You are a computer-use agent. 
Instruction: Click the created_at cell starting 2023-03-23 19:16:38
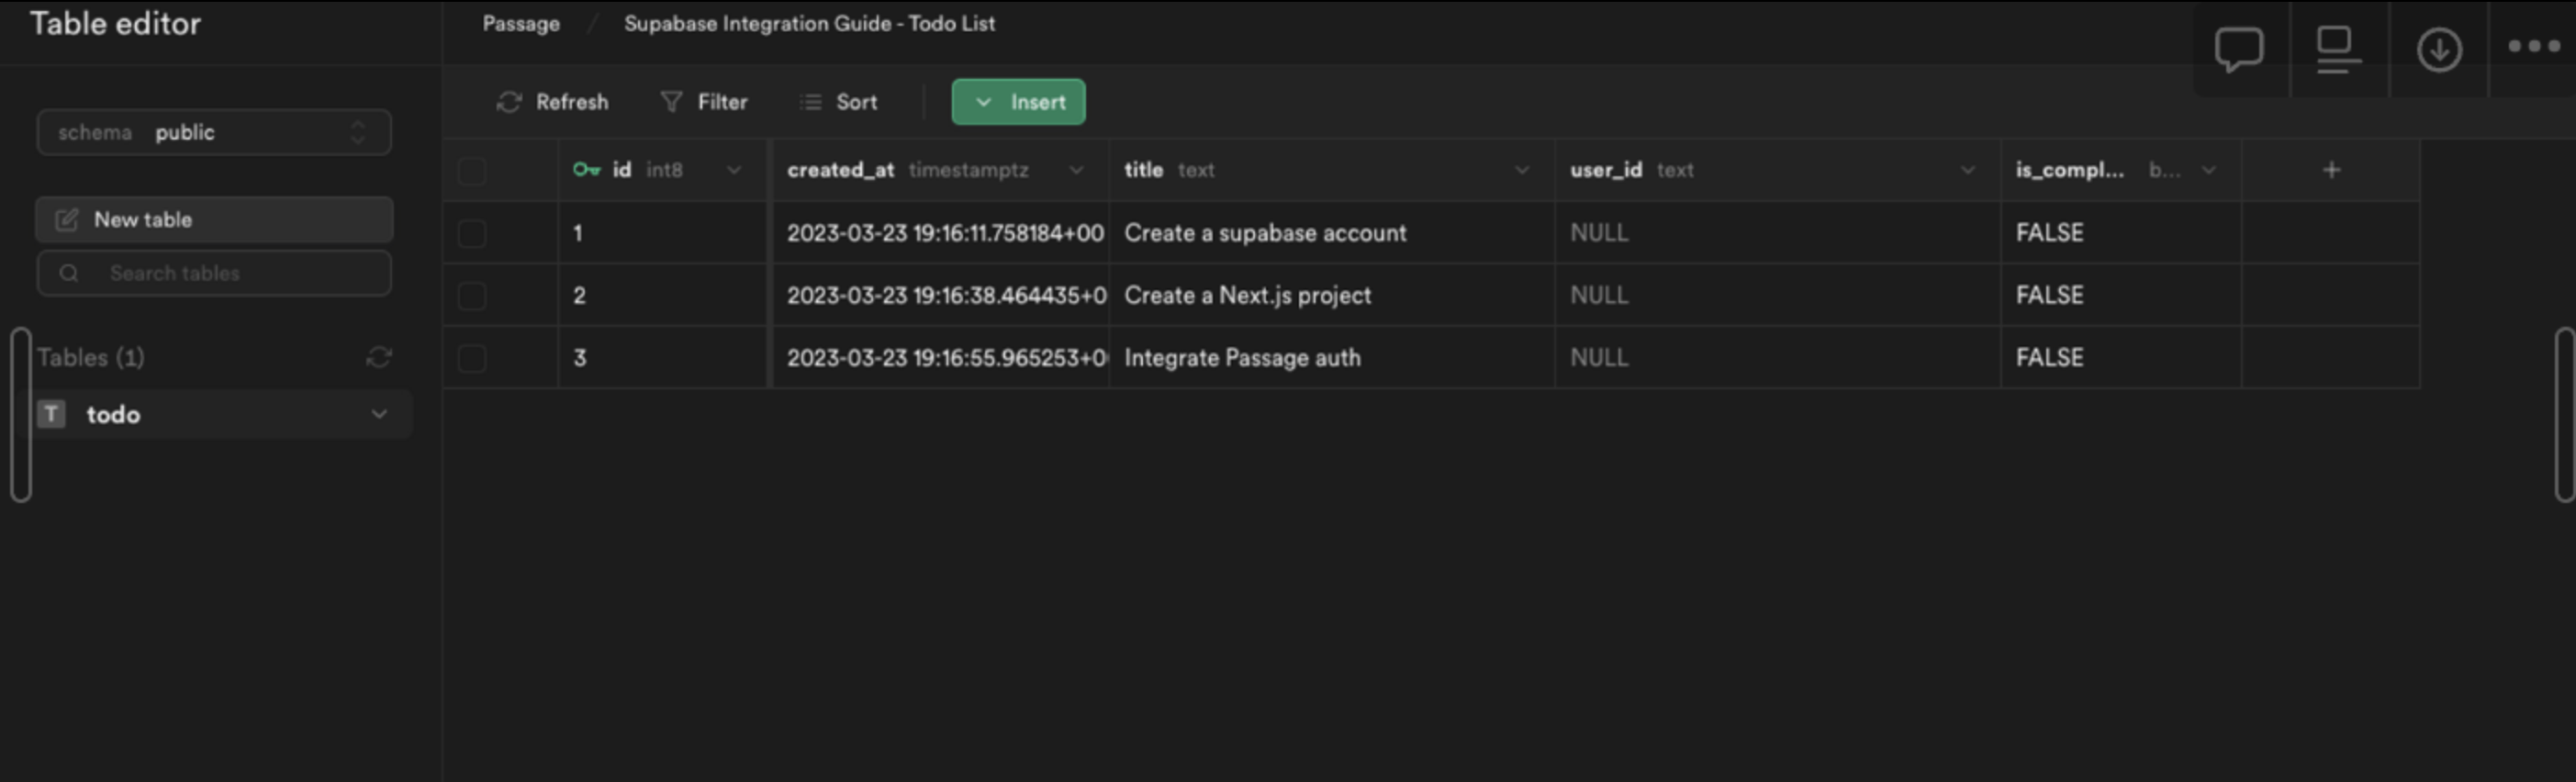(941, 296)
